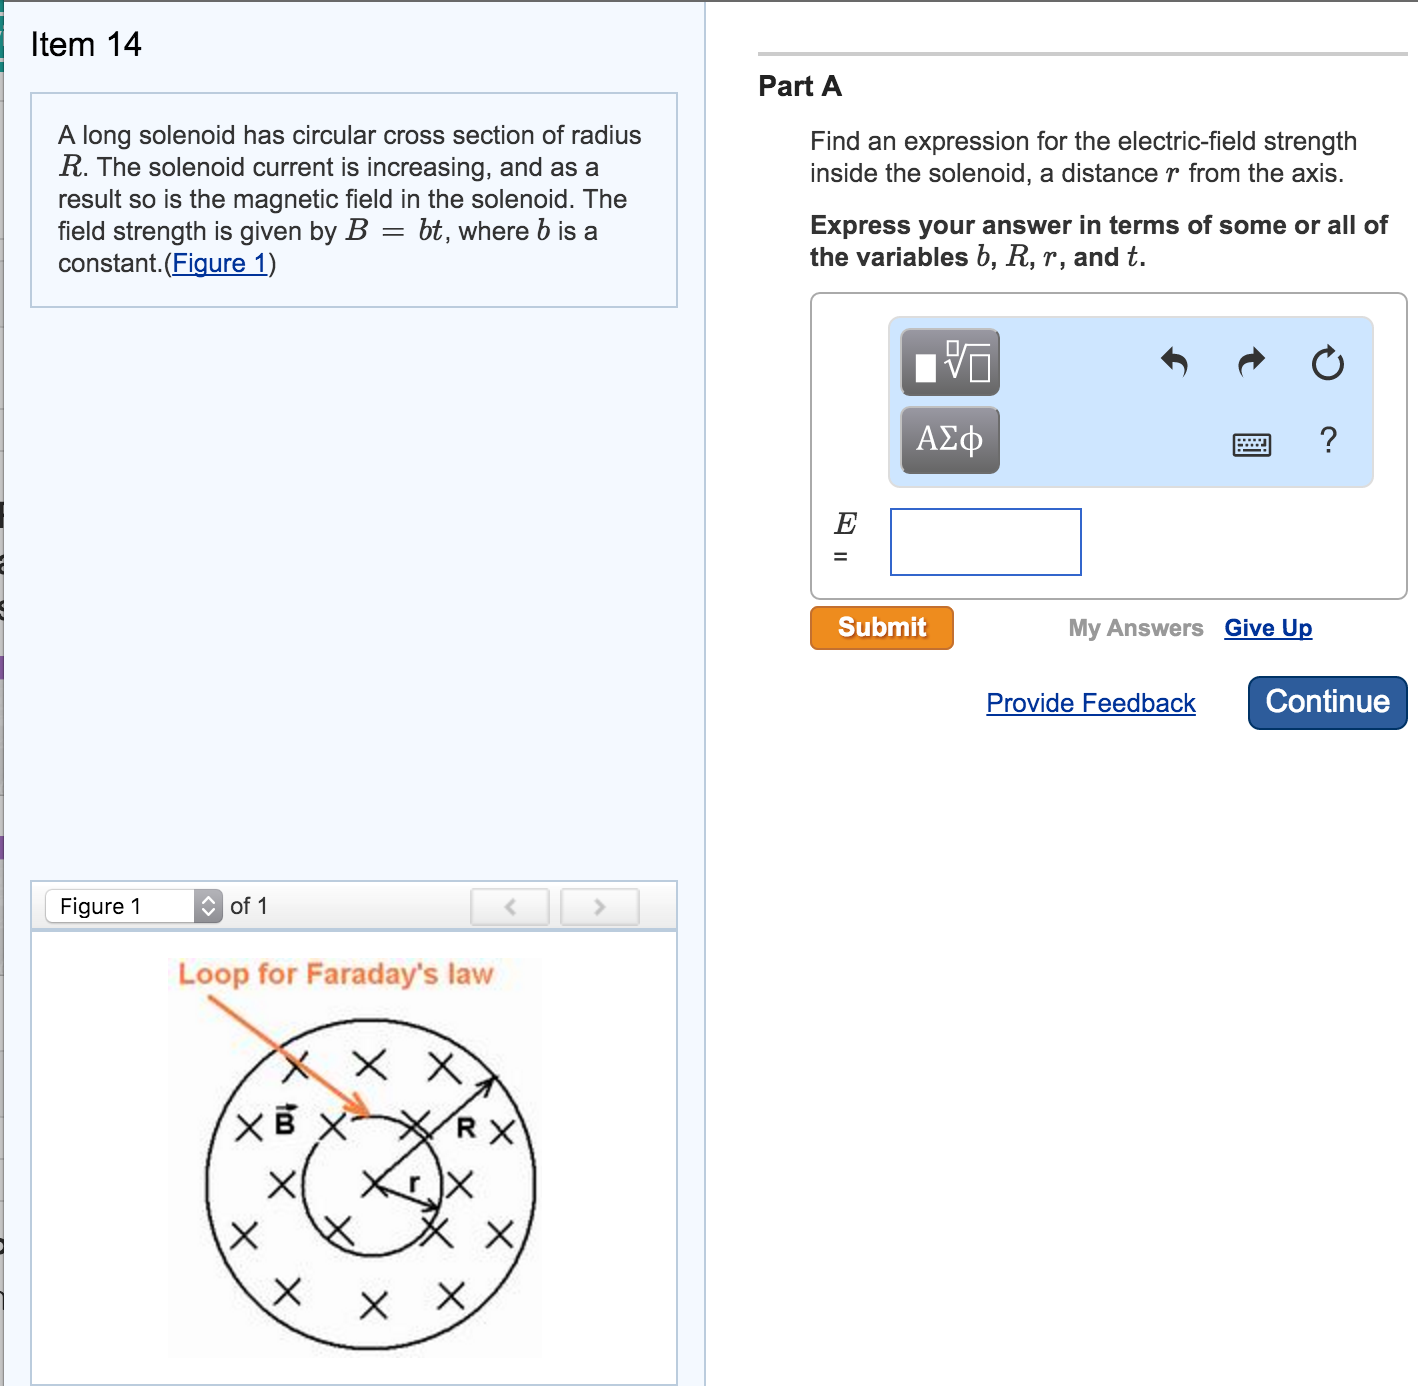
Task: Reset the answer with circular arrow icon
Action: point(1327,363)
